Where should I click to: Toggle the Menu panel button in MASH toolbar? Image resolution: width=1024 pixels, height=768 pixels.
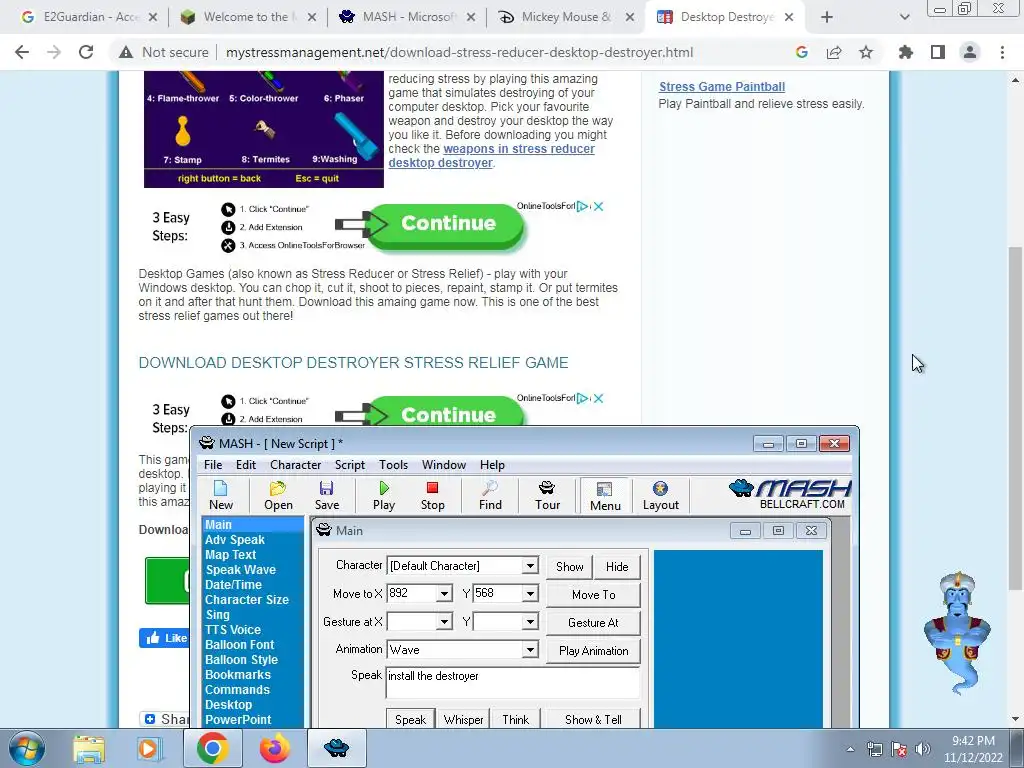605,496
